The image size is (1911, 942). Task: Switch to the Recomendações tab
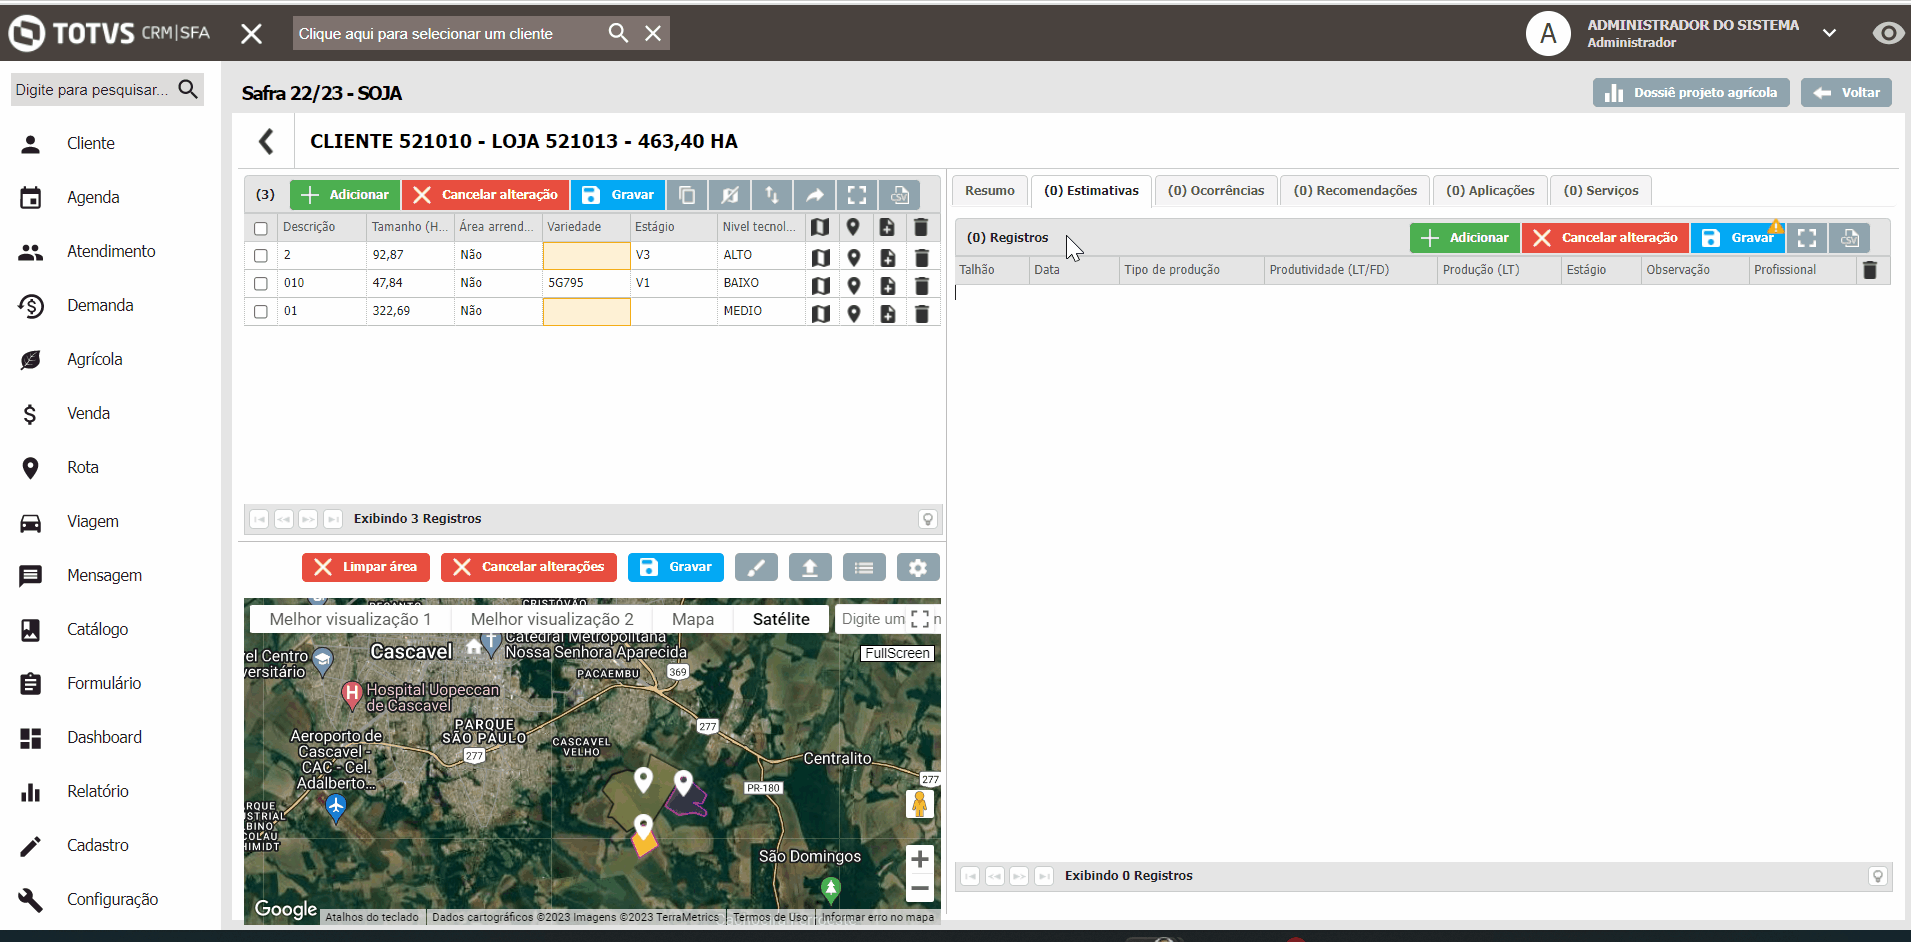[1355, 191]
